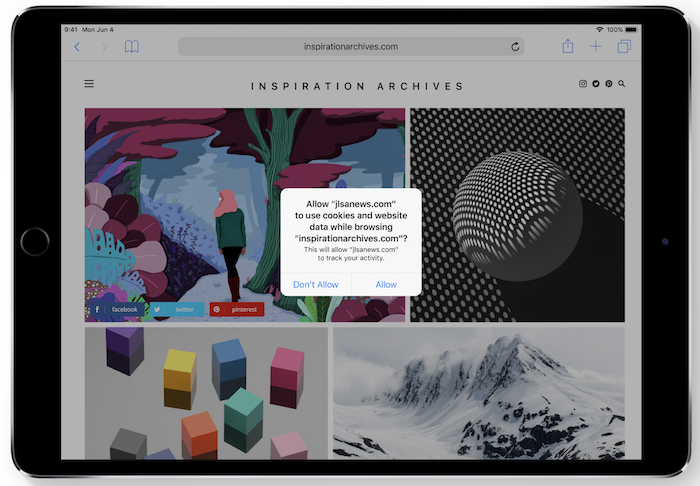This screenshot has width=700, height=486.
Task: Open Instagram icon in site header
Action: (x=583, y=85)
